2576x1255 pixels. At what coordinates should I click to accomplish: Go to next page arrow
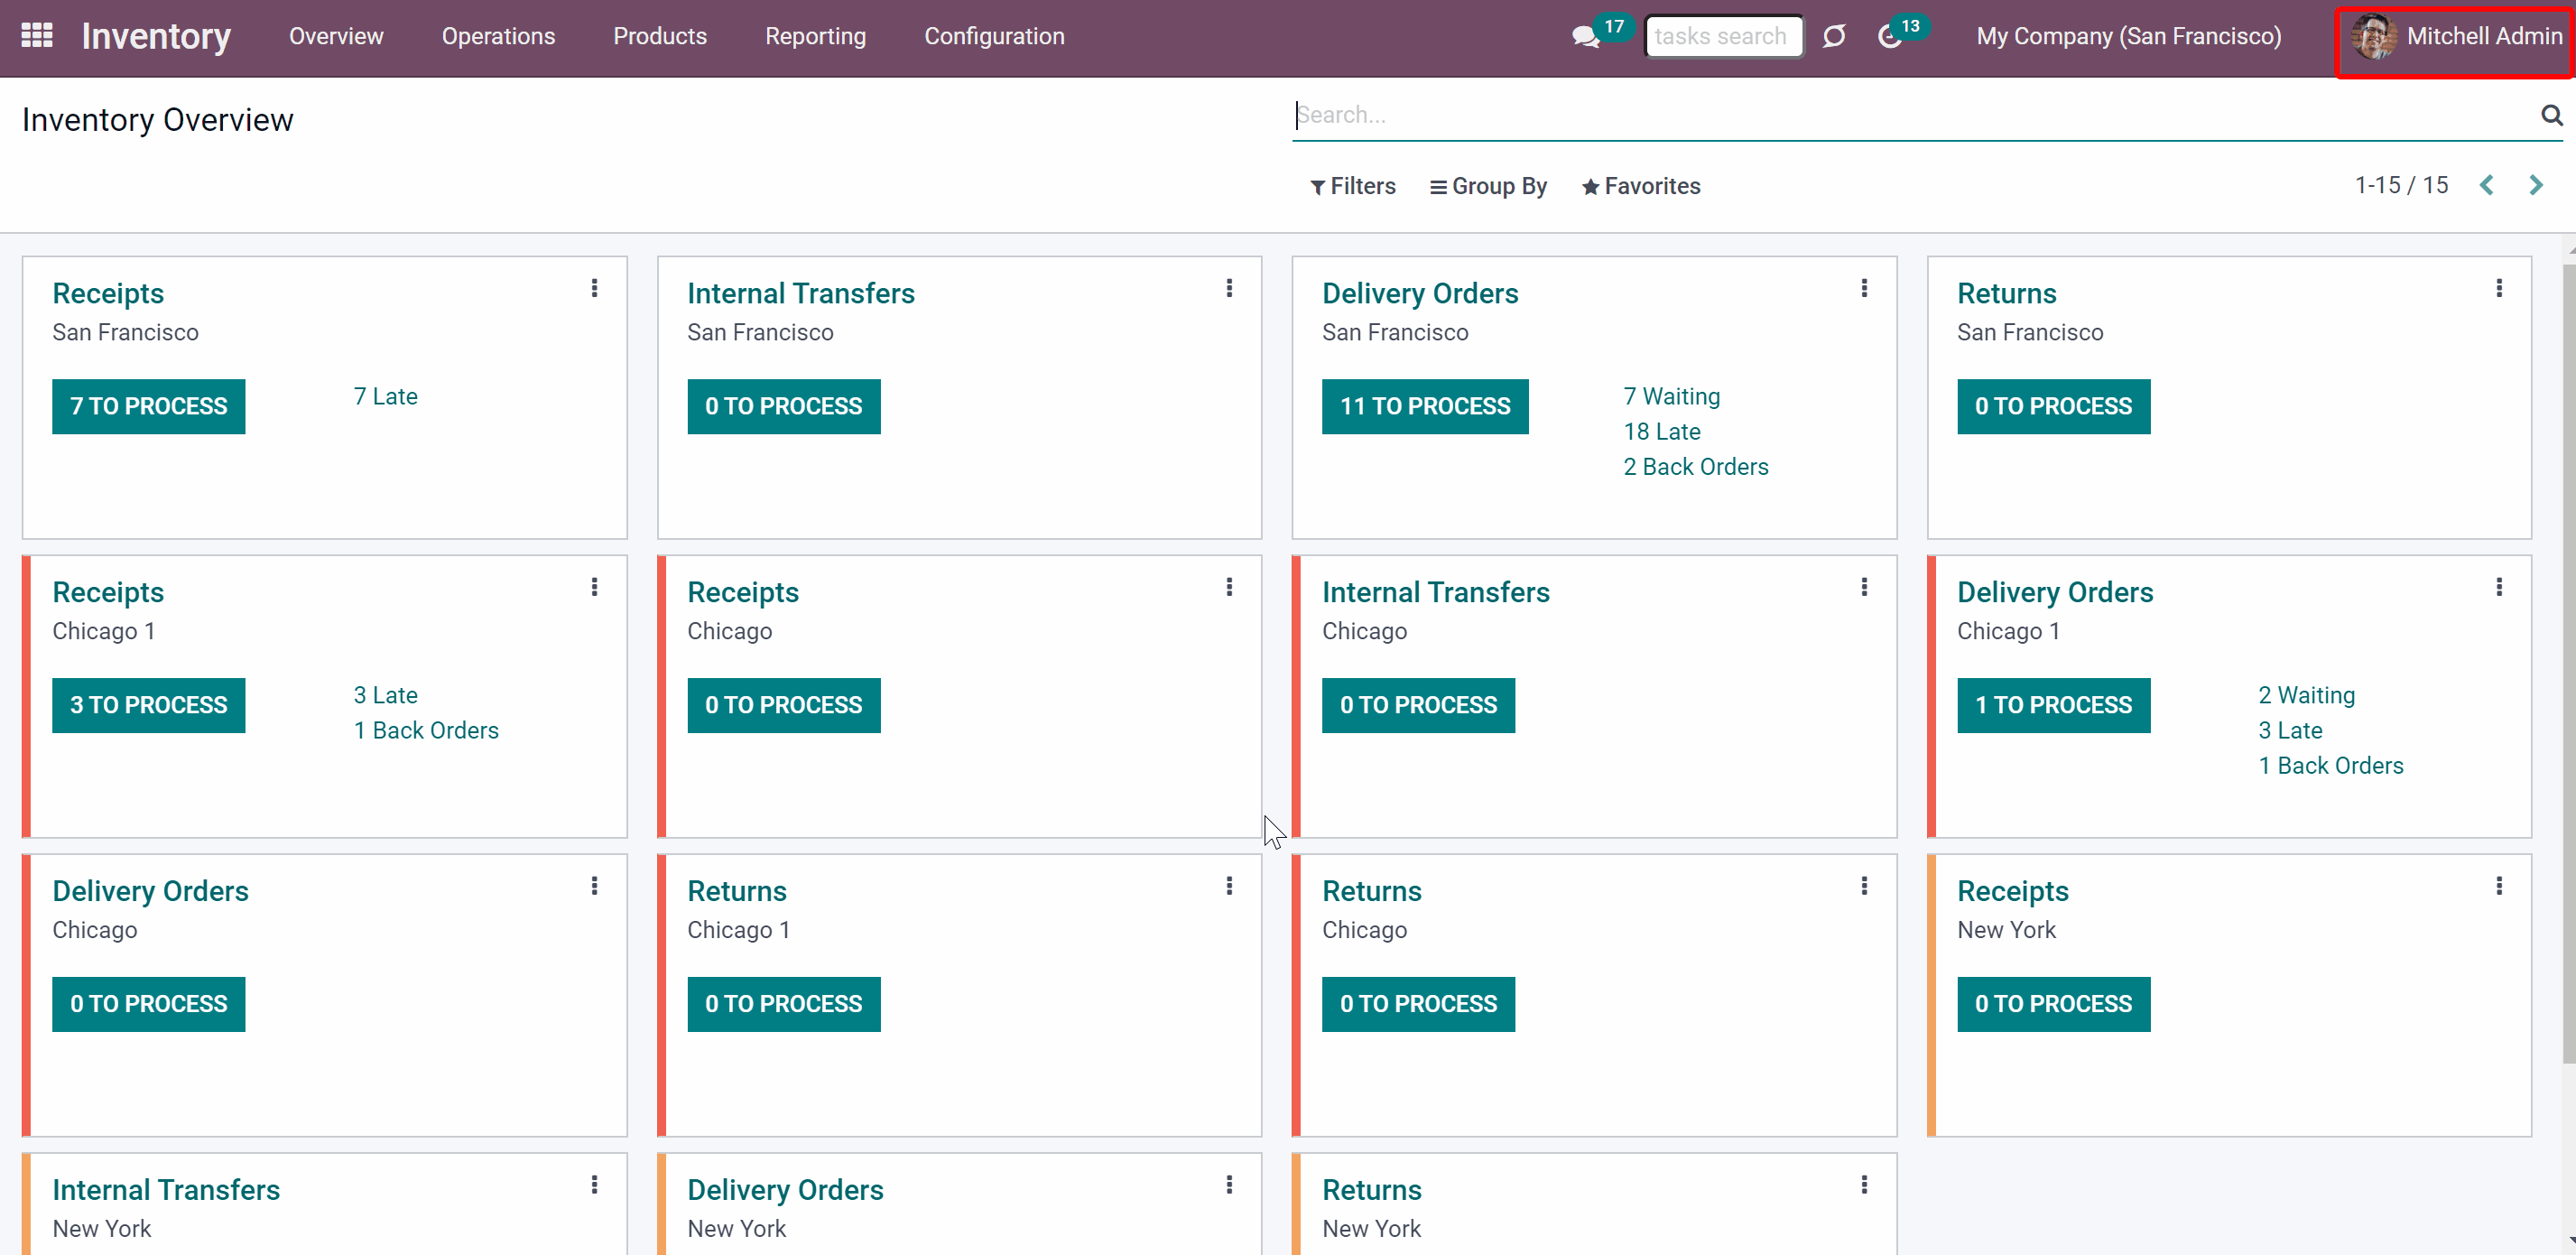pos(2536,185)
